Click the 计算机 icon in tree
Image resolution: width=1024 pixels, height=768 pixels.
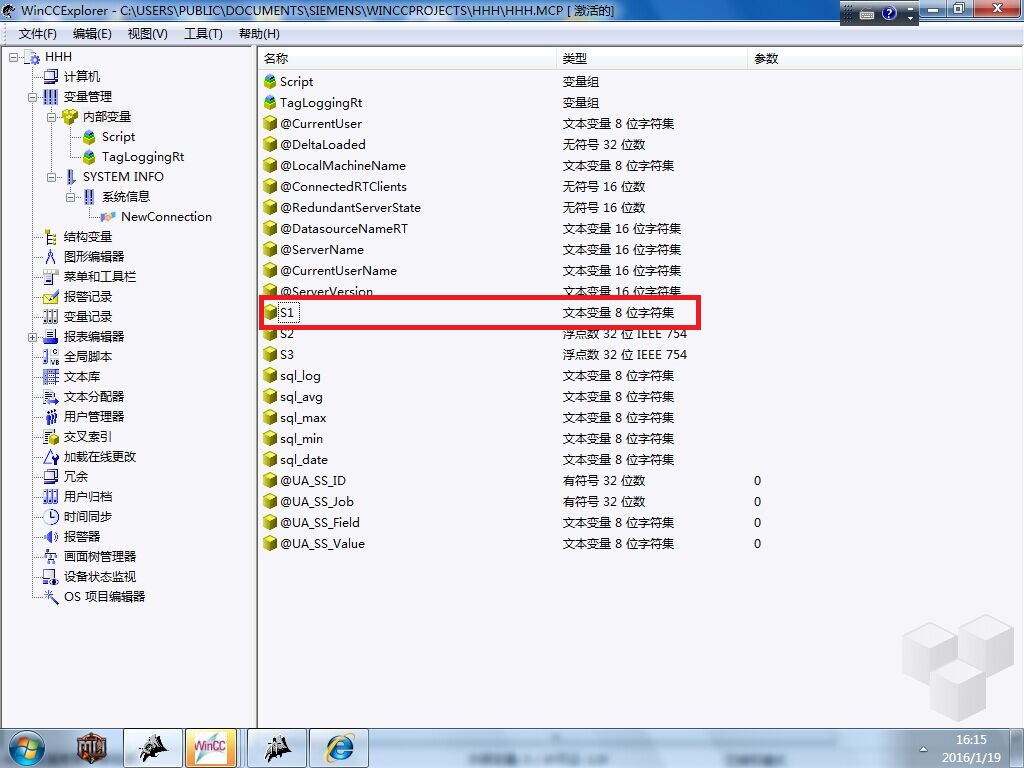coord(50,77)
